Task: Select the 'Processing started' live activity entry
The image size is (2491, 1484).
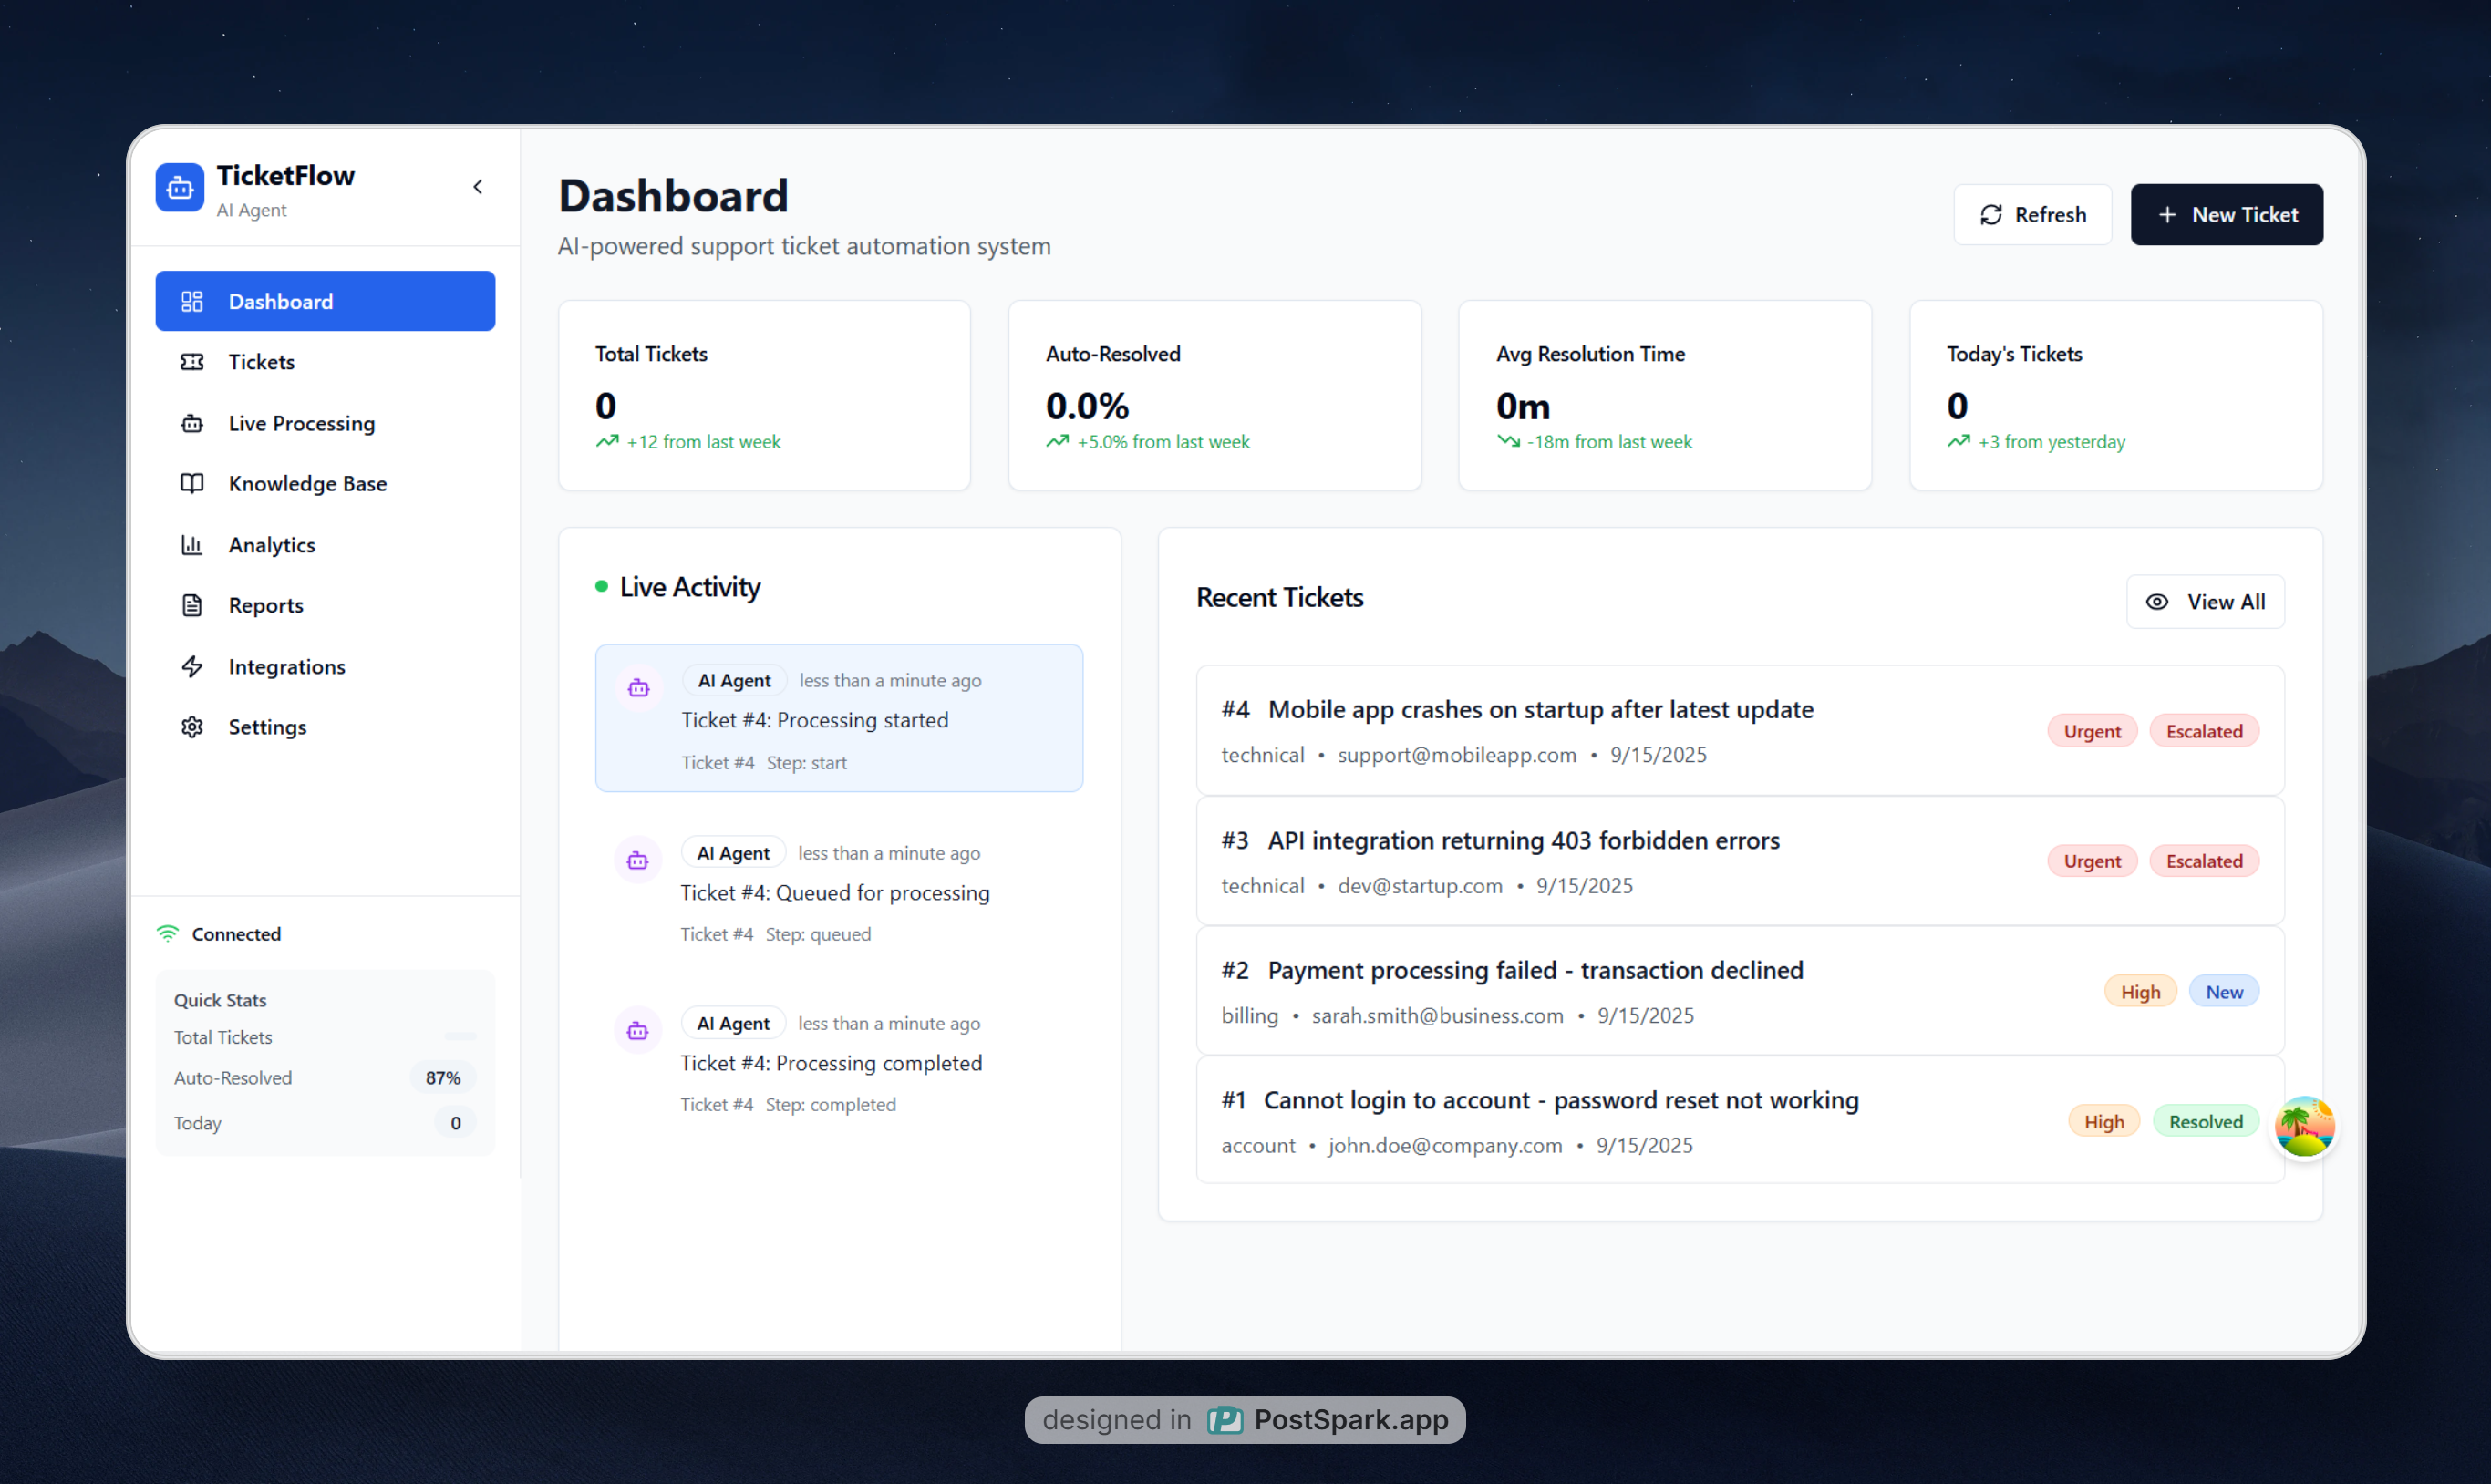Action: click(838, 719)
